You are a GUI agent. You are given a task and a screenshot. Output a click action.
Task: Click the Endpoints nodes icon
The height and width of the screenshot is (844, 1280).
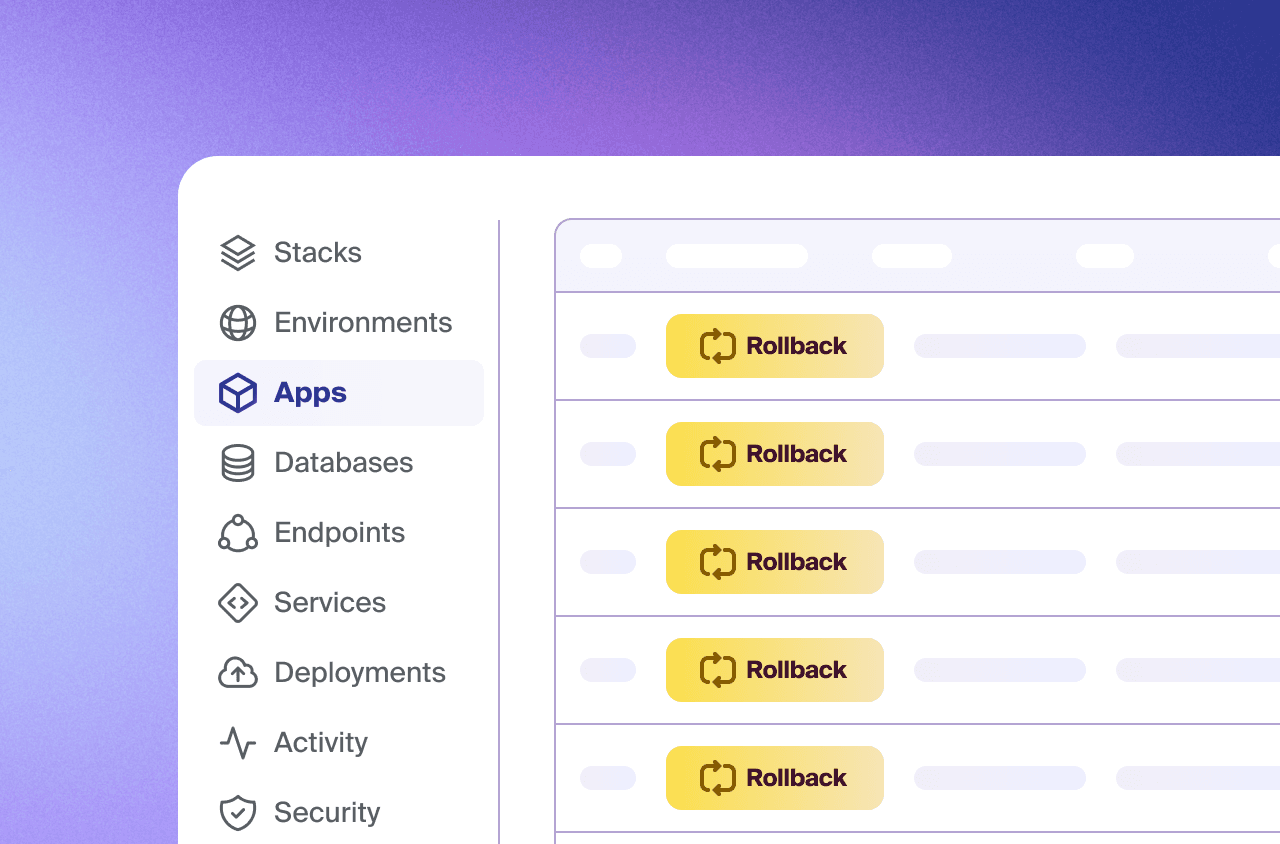click(237, 532)
